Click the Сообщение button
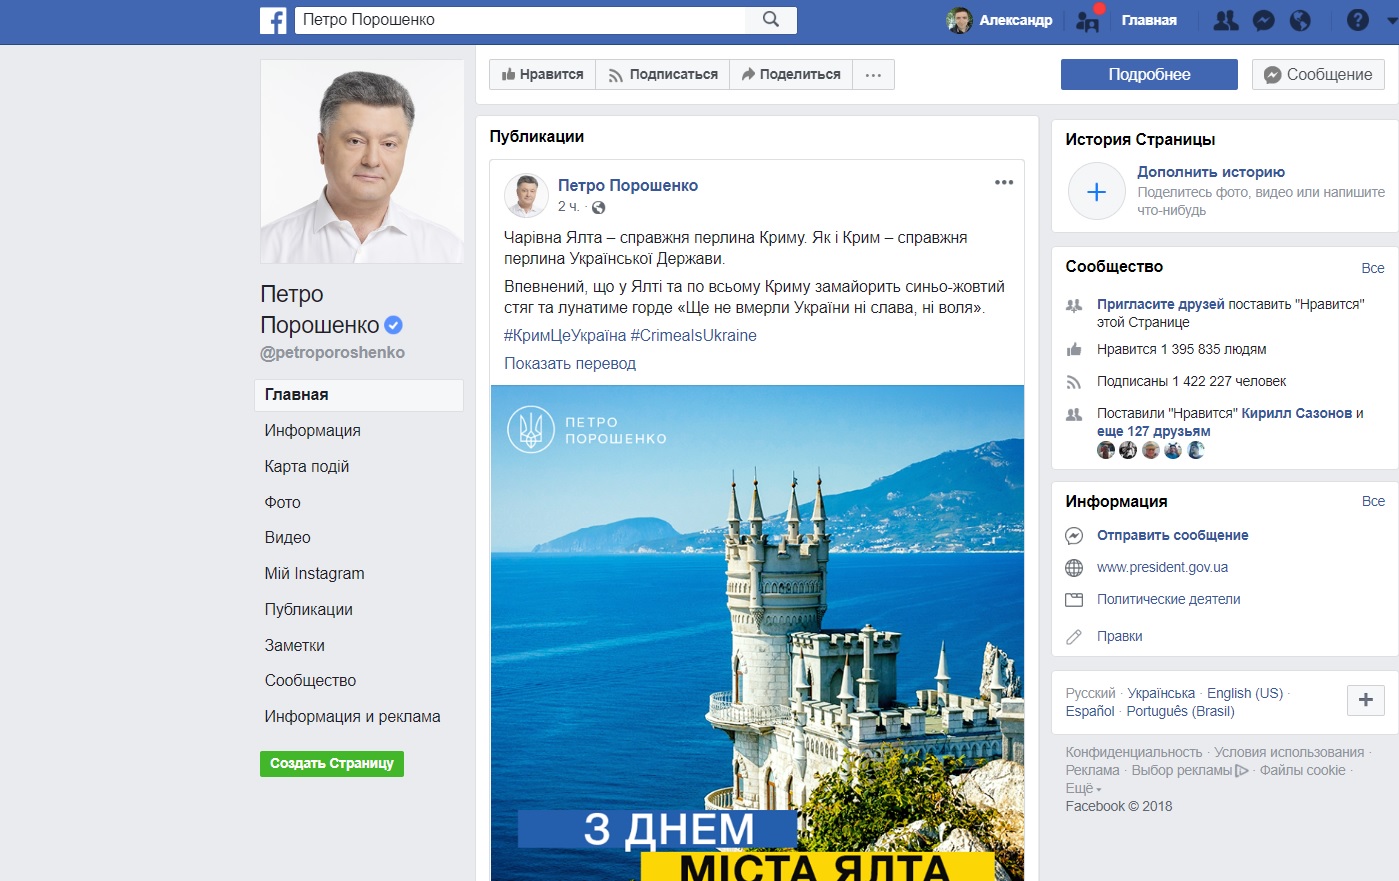 tap(1318, 75)
